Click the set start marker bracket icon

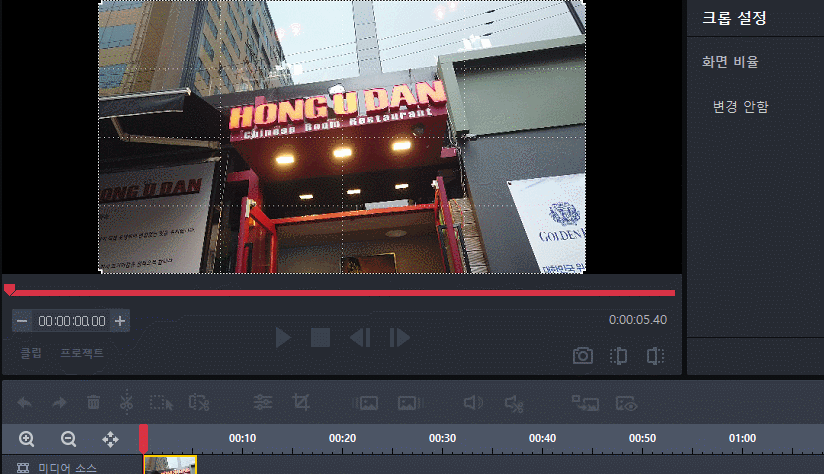[x=619, y=356]
